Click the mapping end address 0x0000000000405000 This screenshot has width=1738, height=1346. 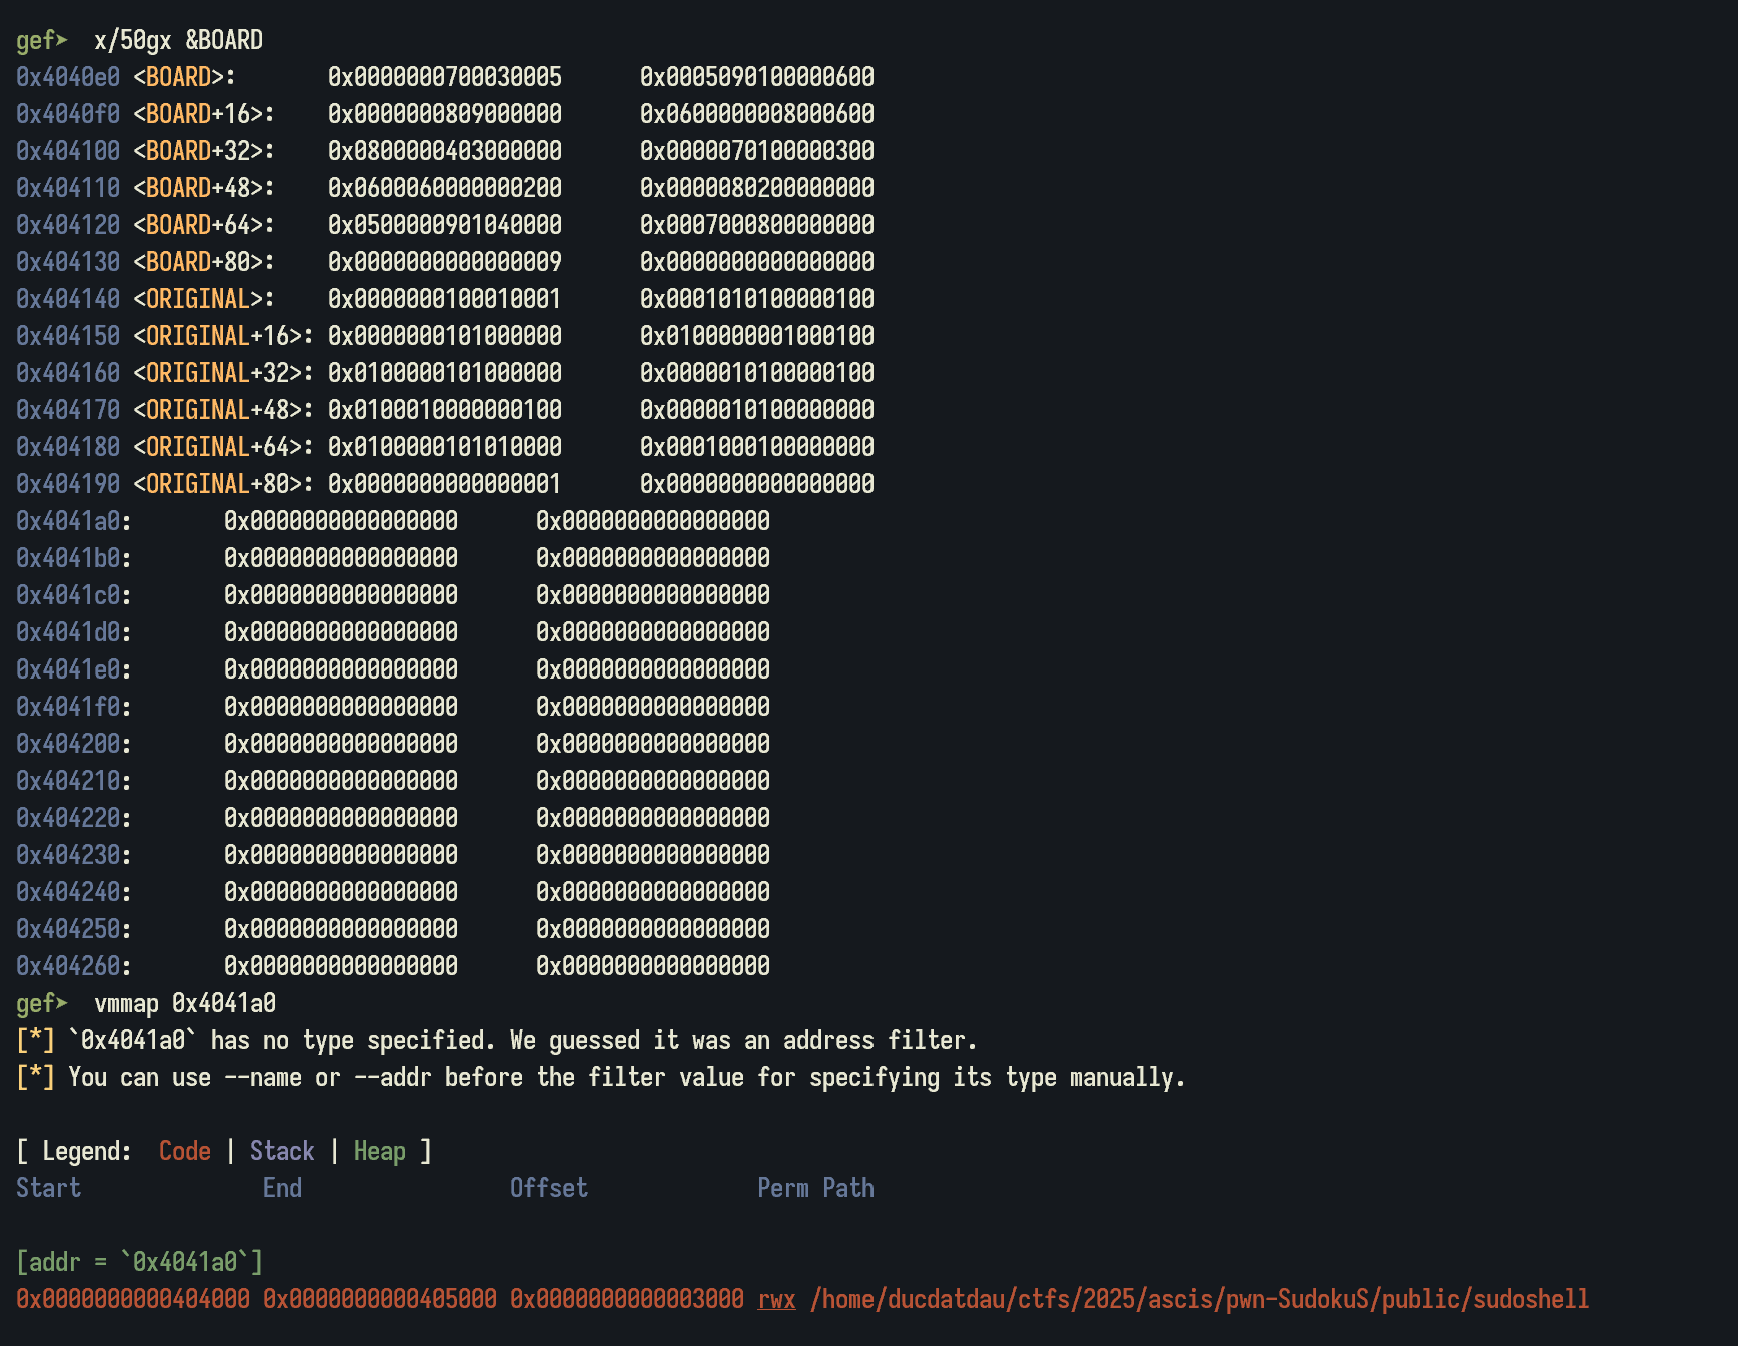379,1299
